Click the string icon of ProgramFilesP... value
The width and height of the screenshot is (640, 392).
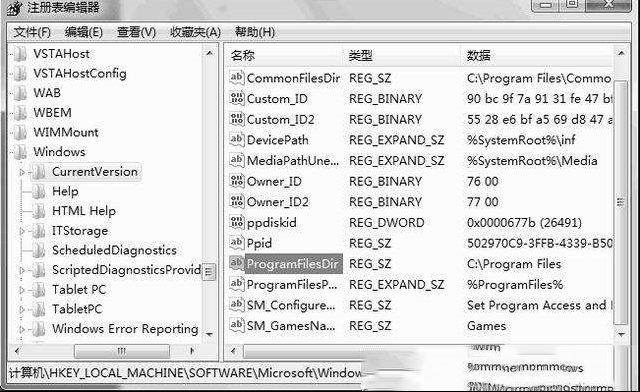[x=237, y=284]
